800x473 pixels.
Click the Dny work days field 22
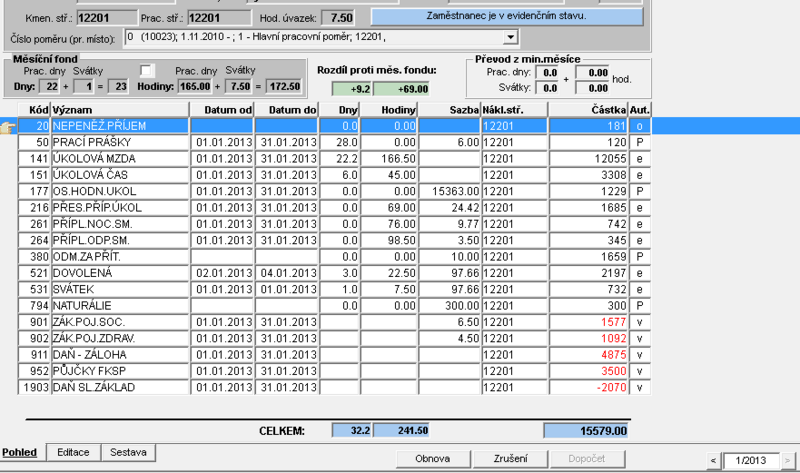pos(50,86)
